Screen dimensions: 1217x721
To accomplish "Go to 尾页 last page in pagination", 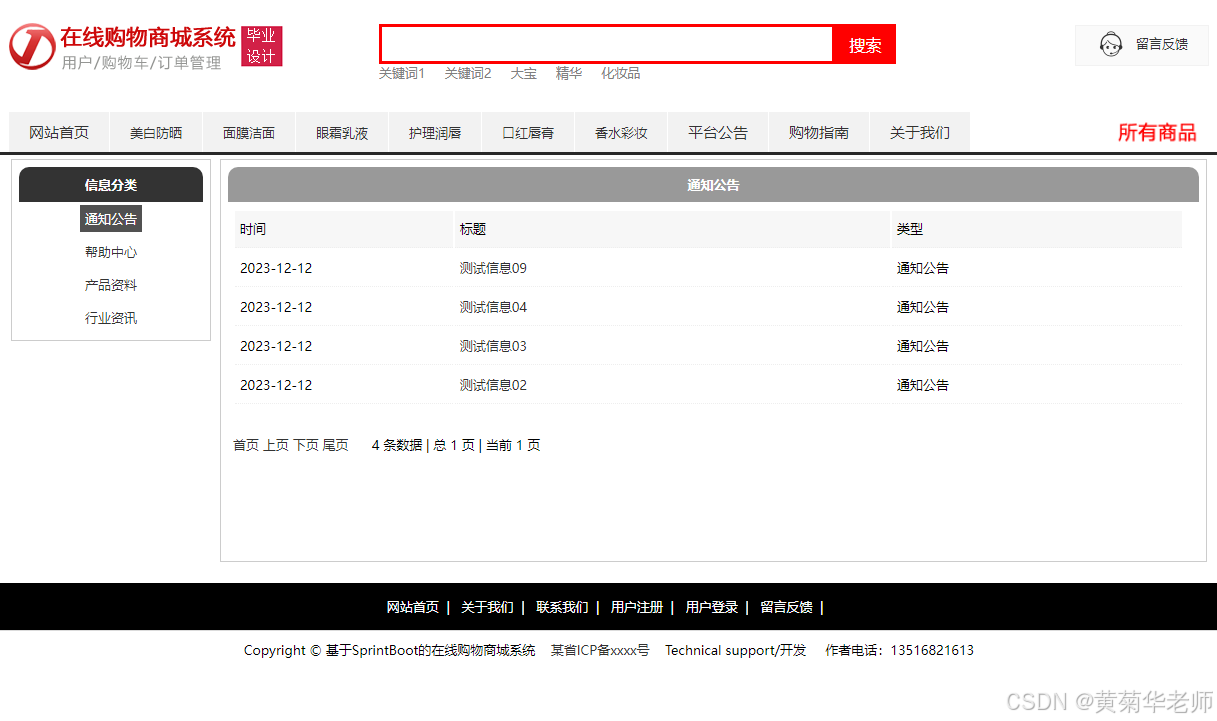I will (335, 445).
